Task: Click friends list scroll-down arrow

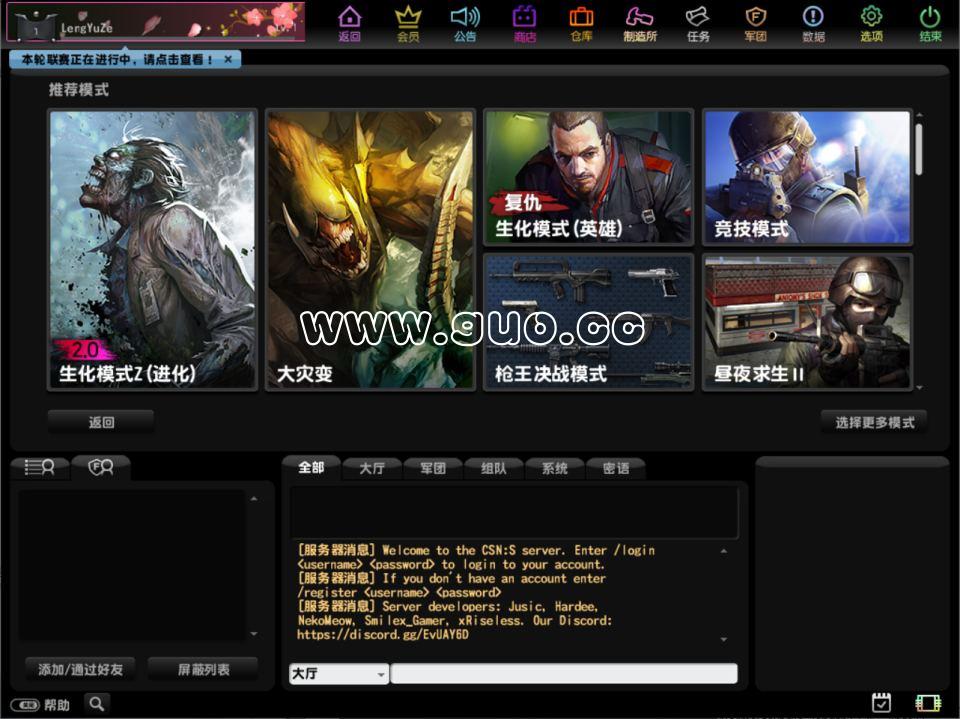Action: 254,634
